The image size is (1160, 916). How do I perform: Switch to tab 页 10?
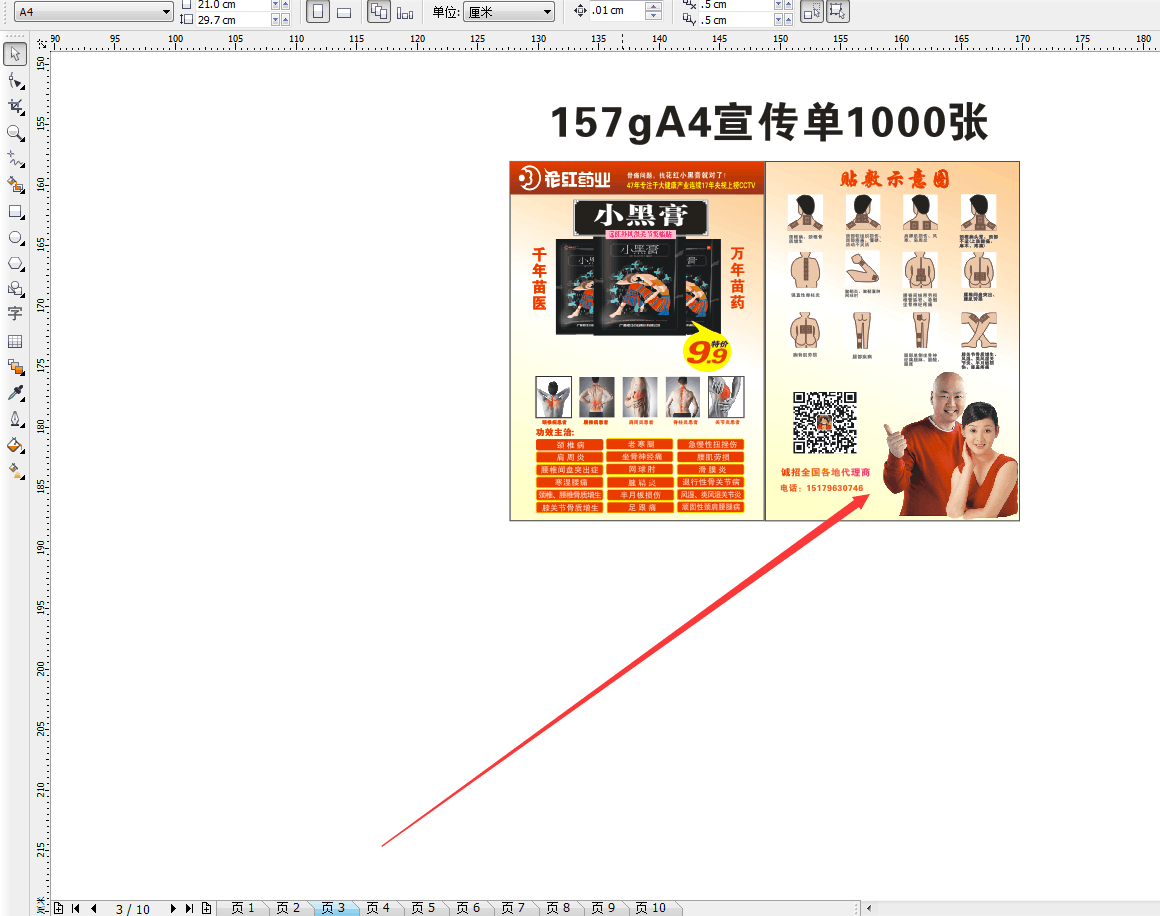(x=651, y=908)
